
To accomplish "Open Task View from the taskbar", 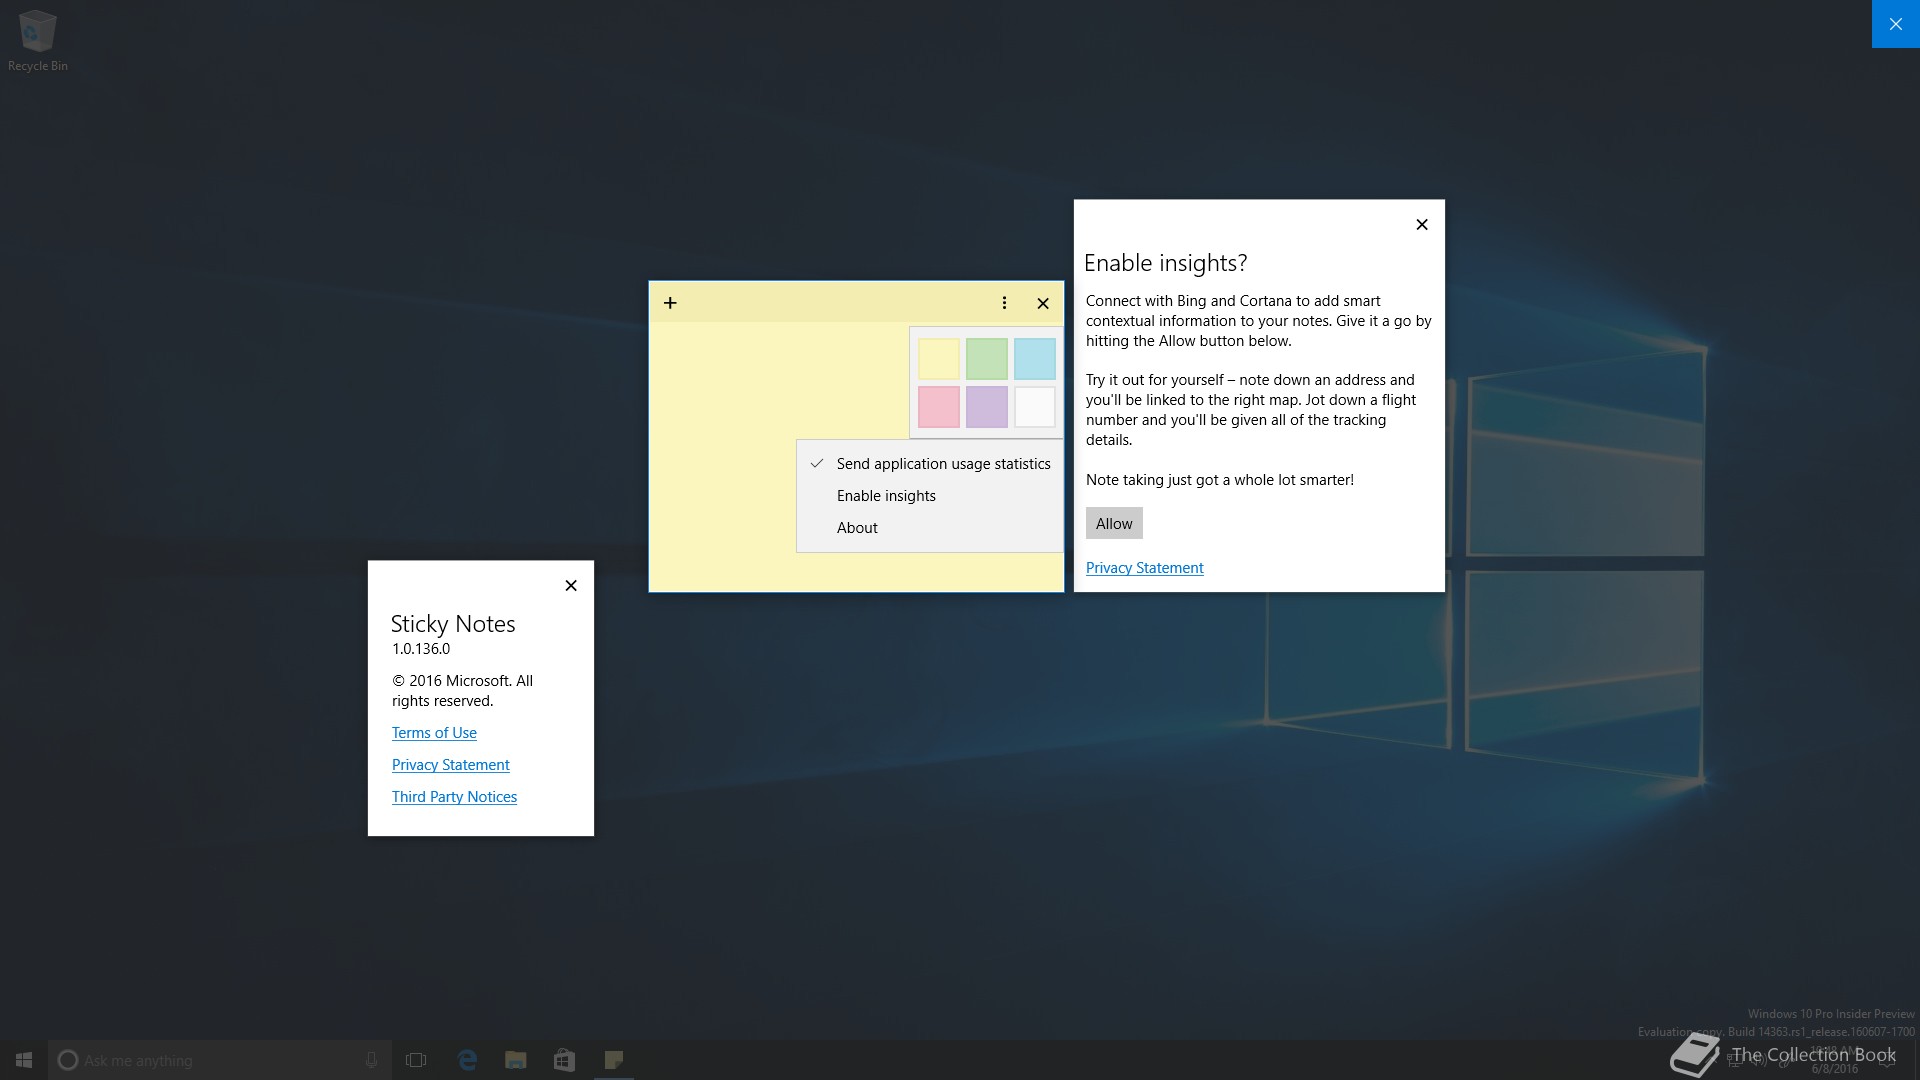I will point(416,1060).
